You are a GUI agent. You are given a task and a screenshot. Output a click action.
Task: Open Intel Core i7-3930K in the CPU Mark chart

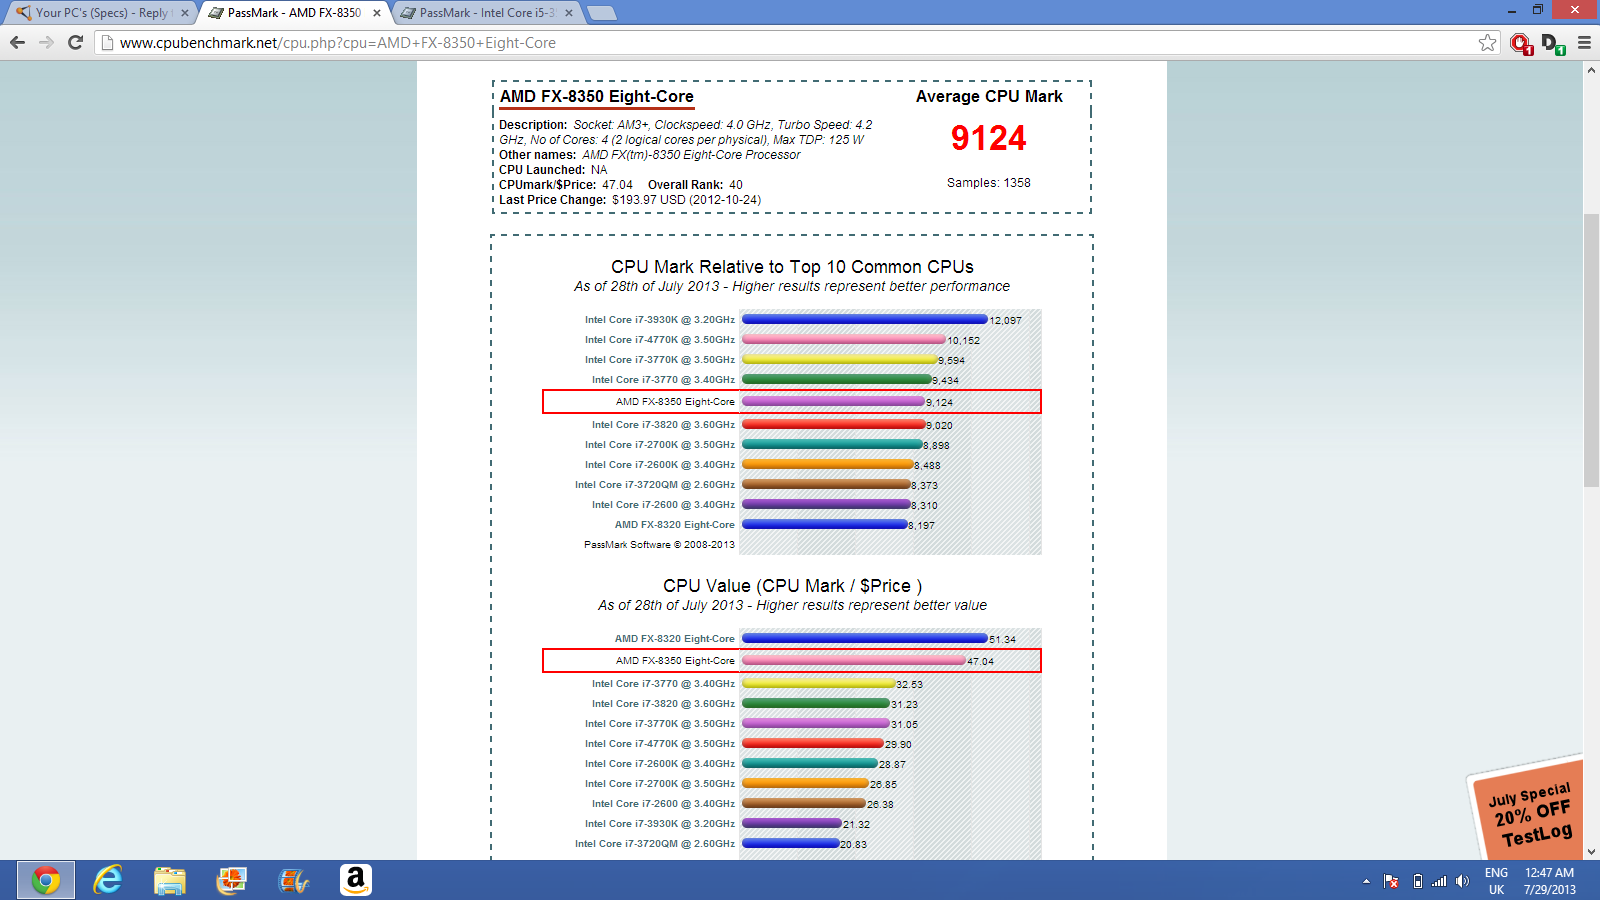pyautogui.click(x=660, y=320)
